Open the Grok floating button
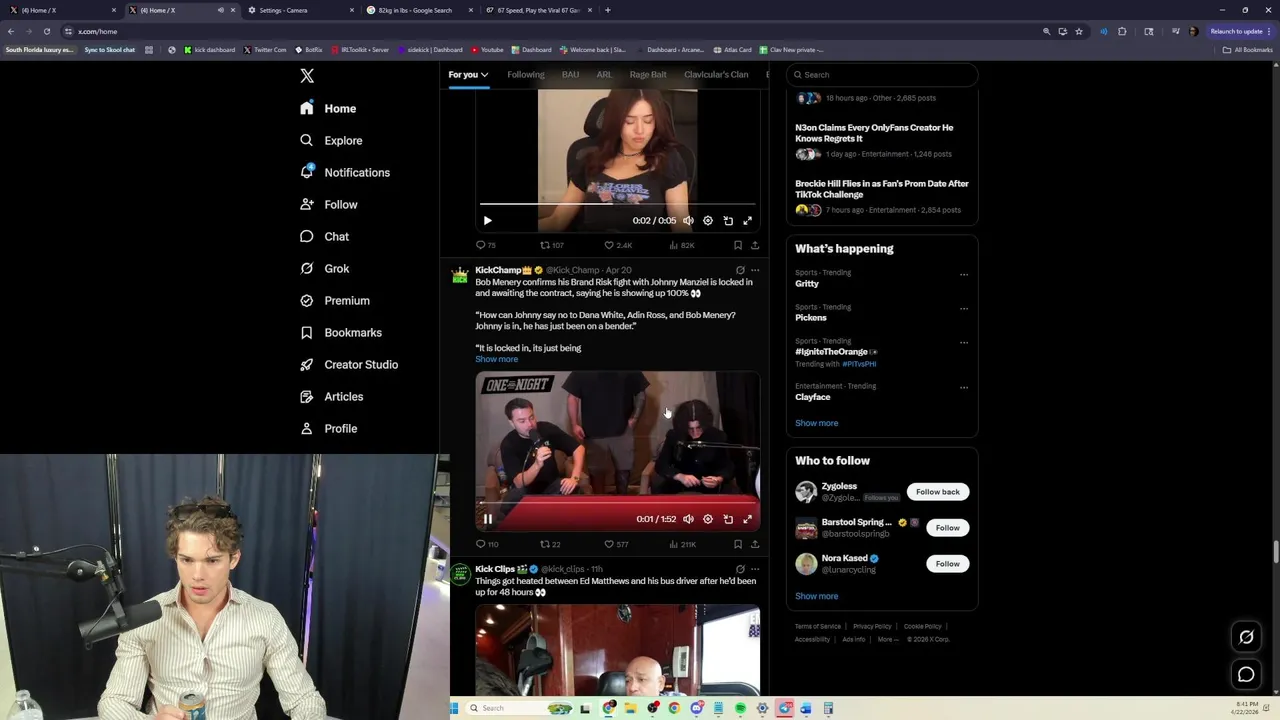This screenshot has width=1280, height=720. point(1246,637)
